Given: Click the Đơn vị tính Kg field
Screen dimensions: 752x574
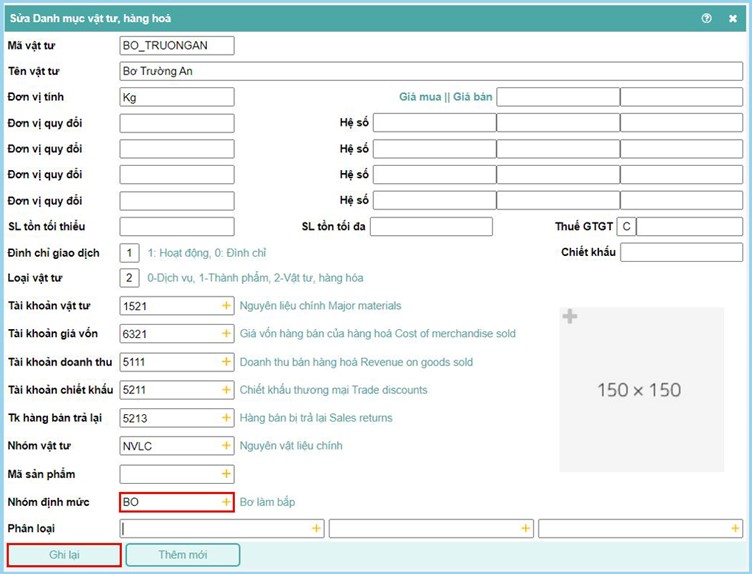Looking at the screenshot, I should point(176,97).
